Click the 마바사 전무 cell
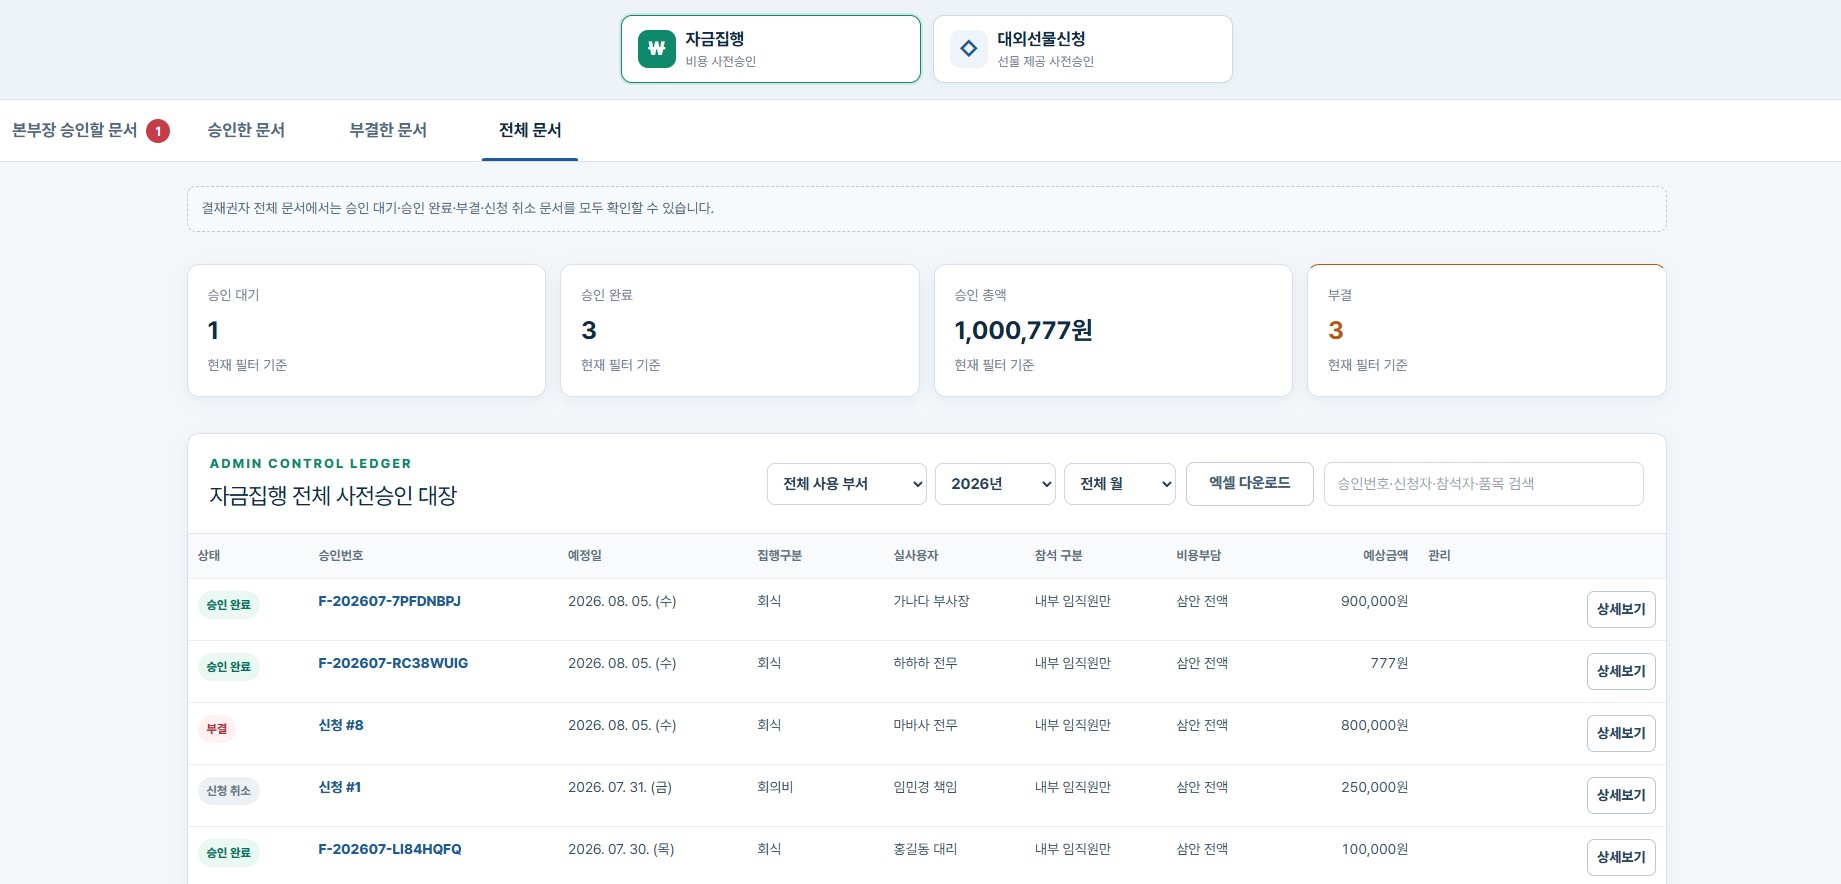The height and width of the screenshot is (884, 1841). [x=925, y=725]
